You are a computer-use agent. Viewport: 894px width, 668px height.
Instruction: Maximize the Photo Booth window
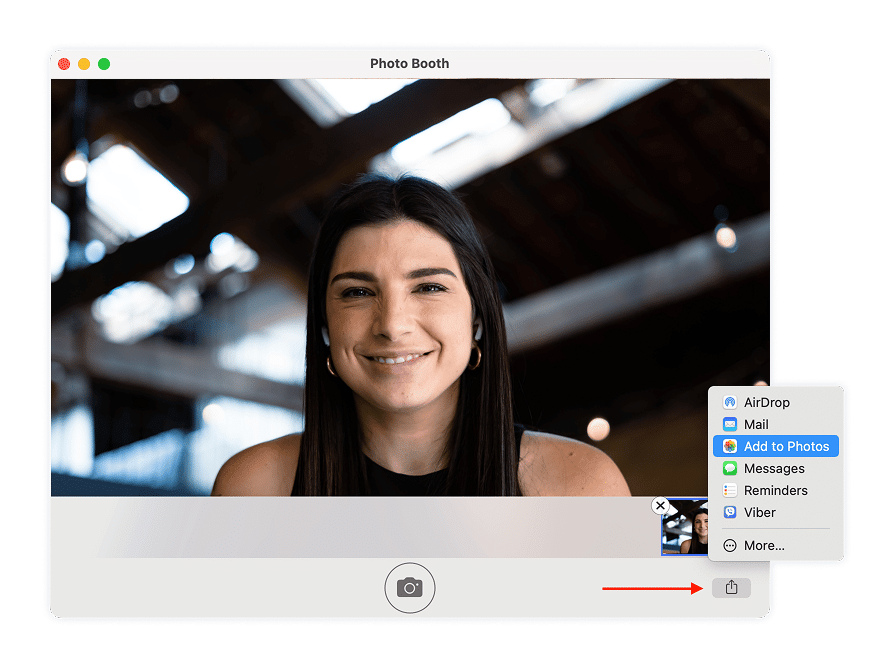click(104, 64)
